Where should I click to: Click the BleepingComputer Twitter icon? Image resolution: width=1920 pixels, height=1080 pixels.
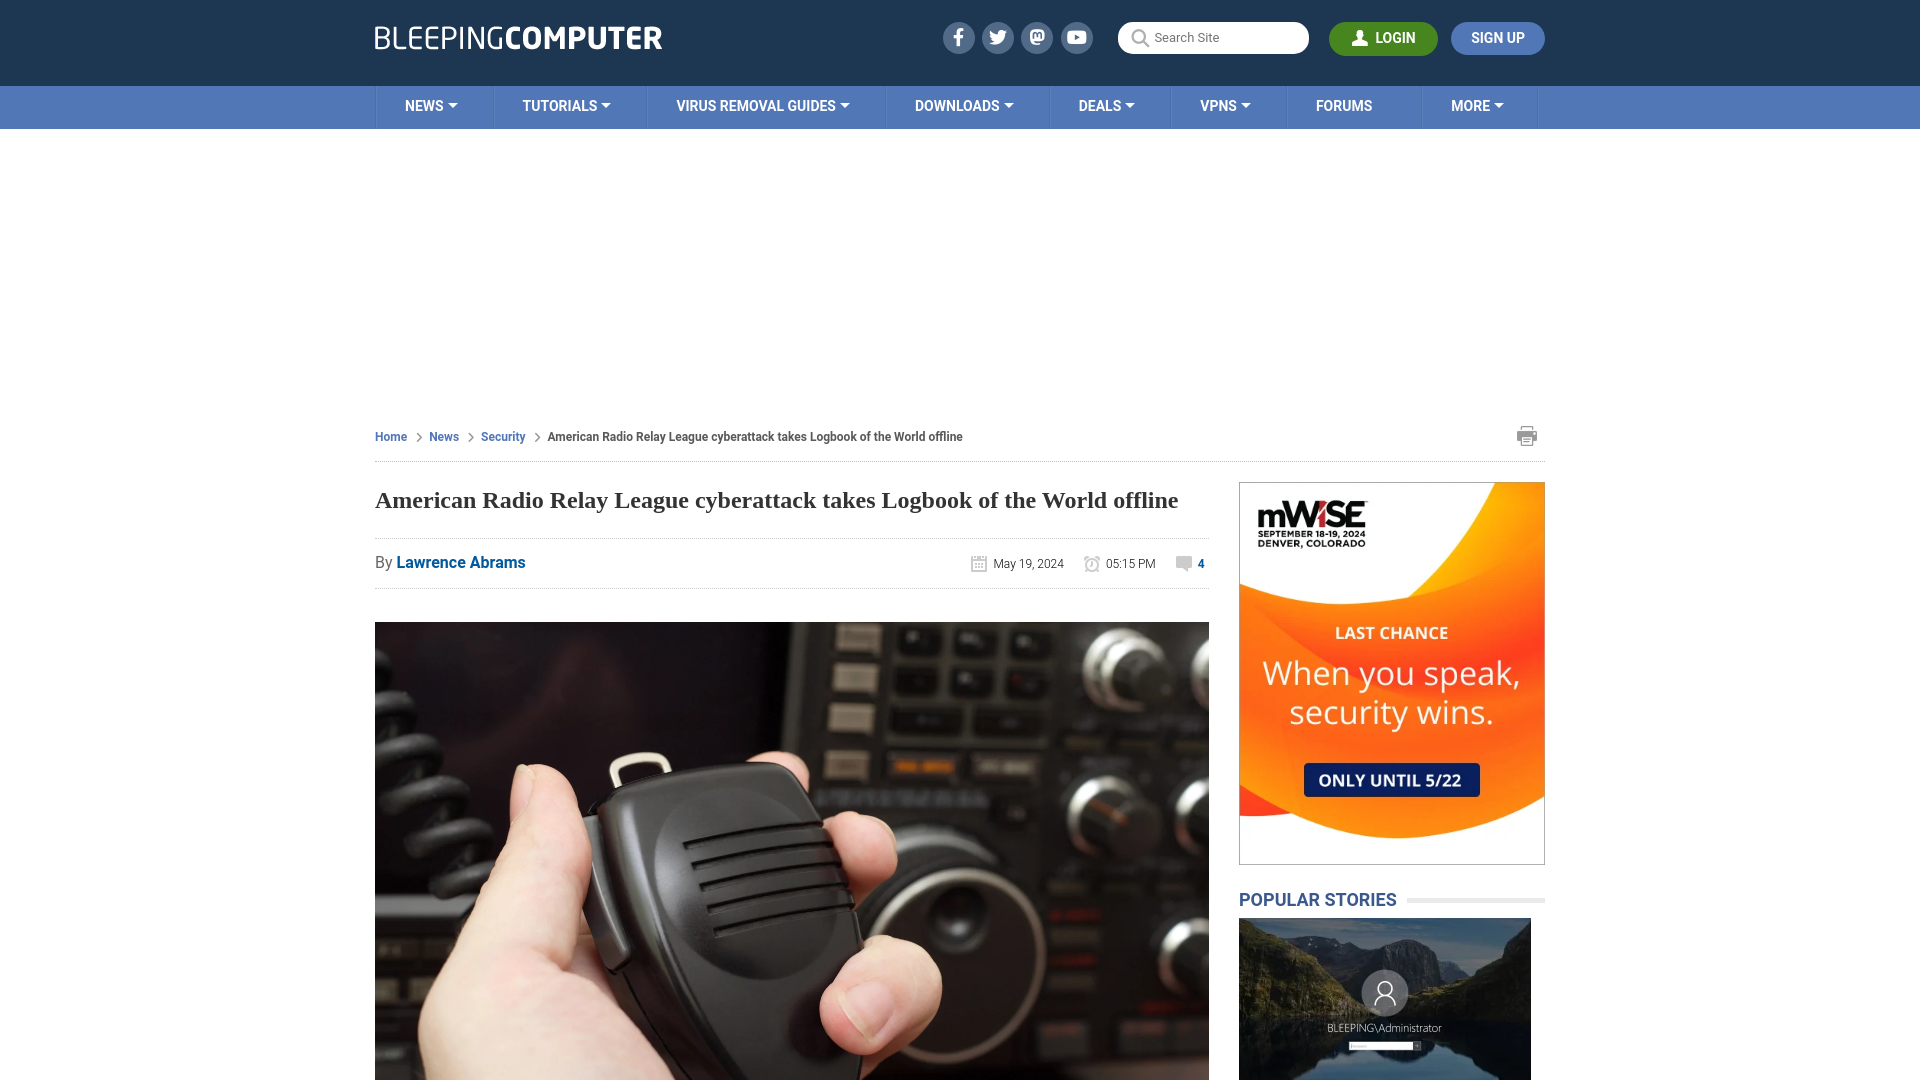click(x=997, y=37)
